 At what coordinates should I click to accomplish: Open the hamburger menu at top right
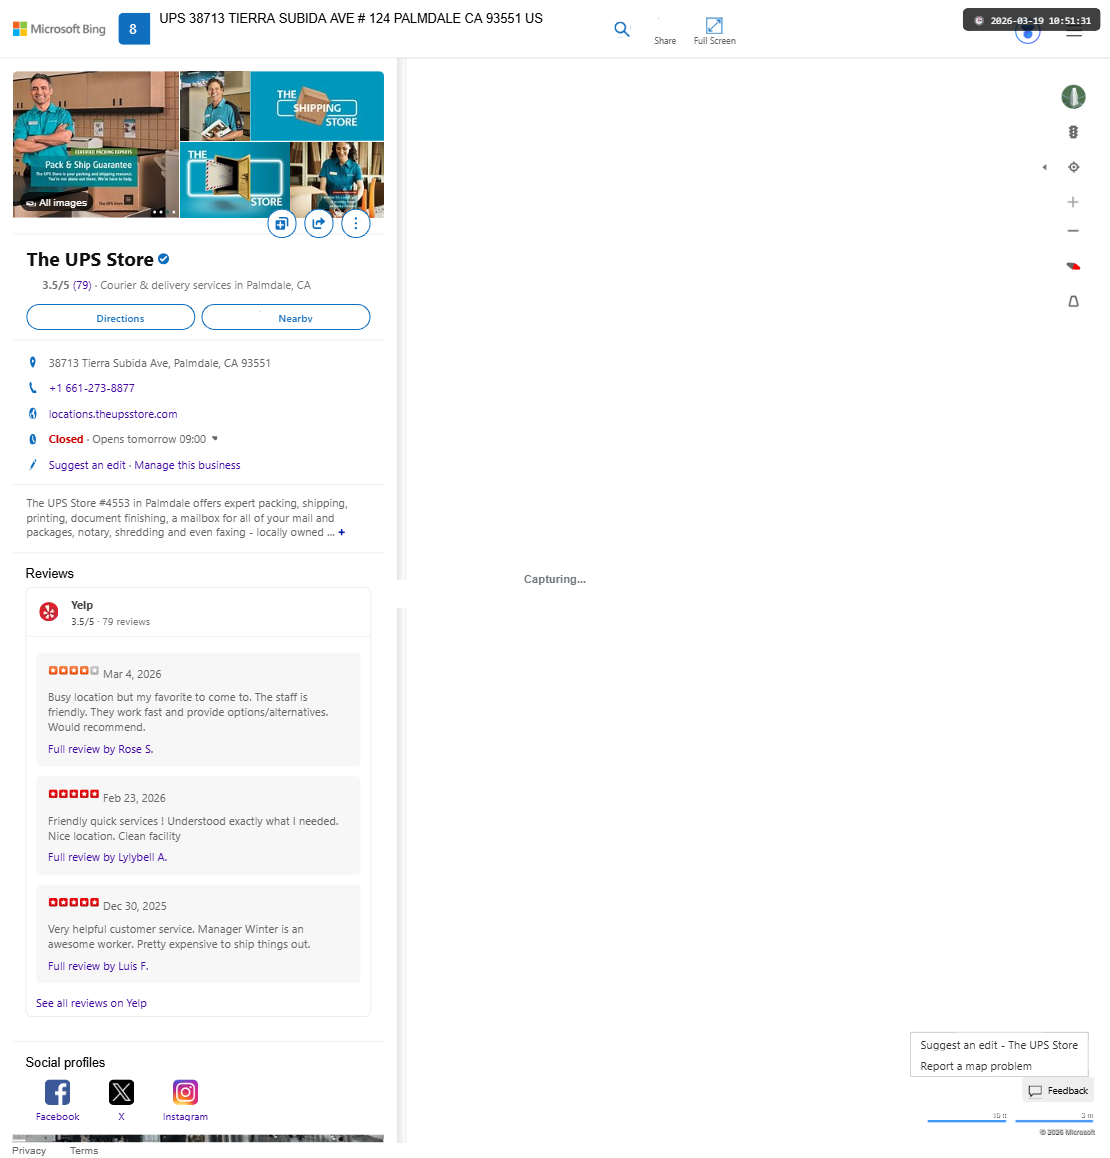click(x=1074, y=33)
